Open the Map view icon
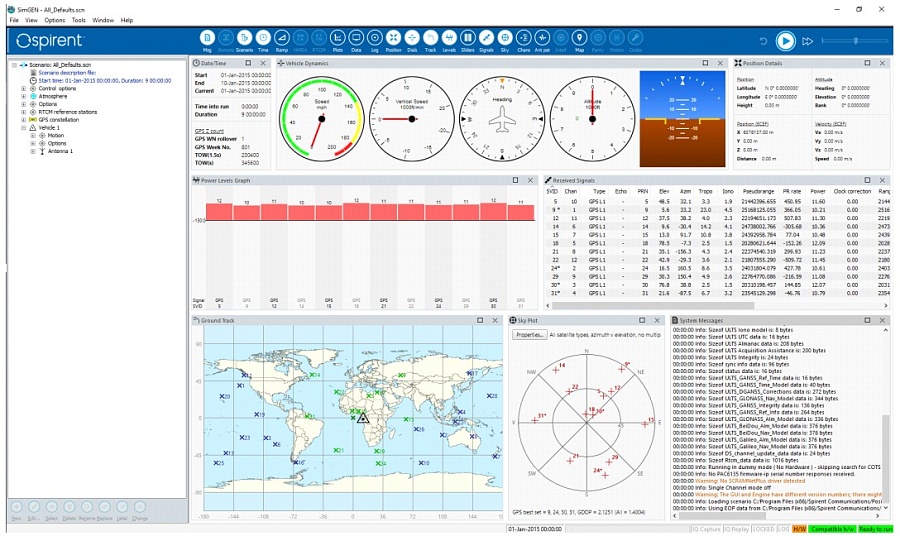 point(579,39)
